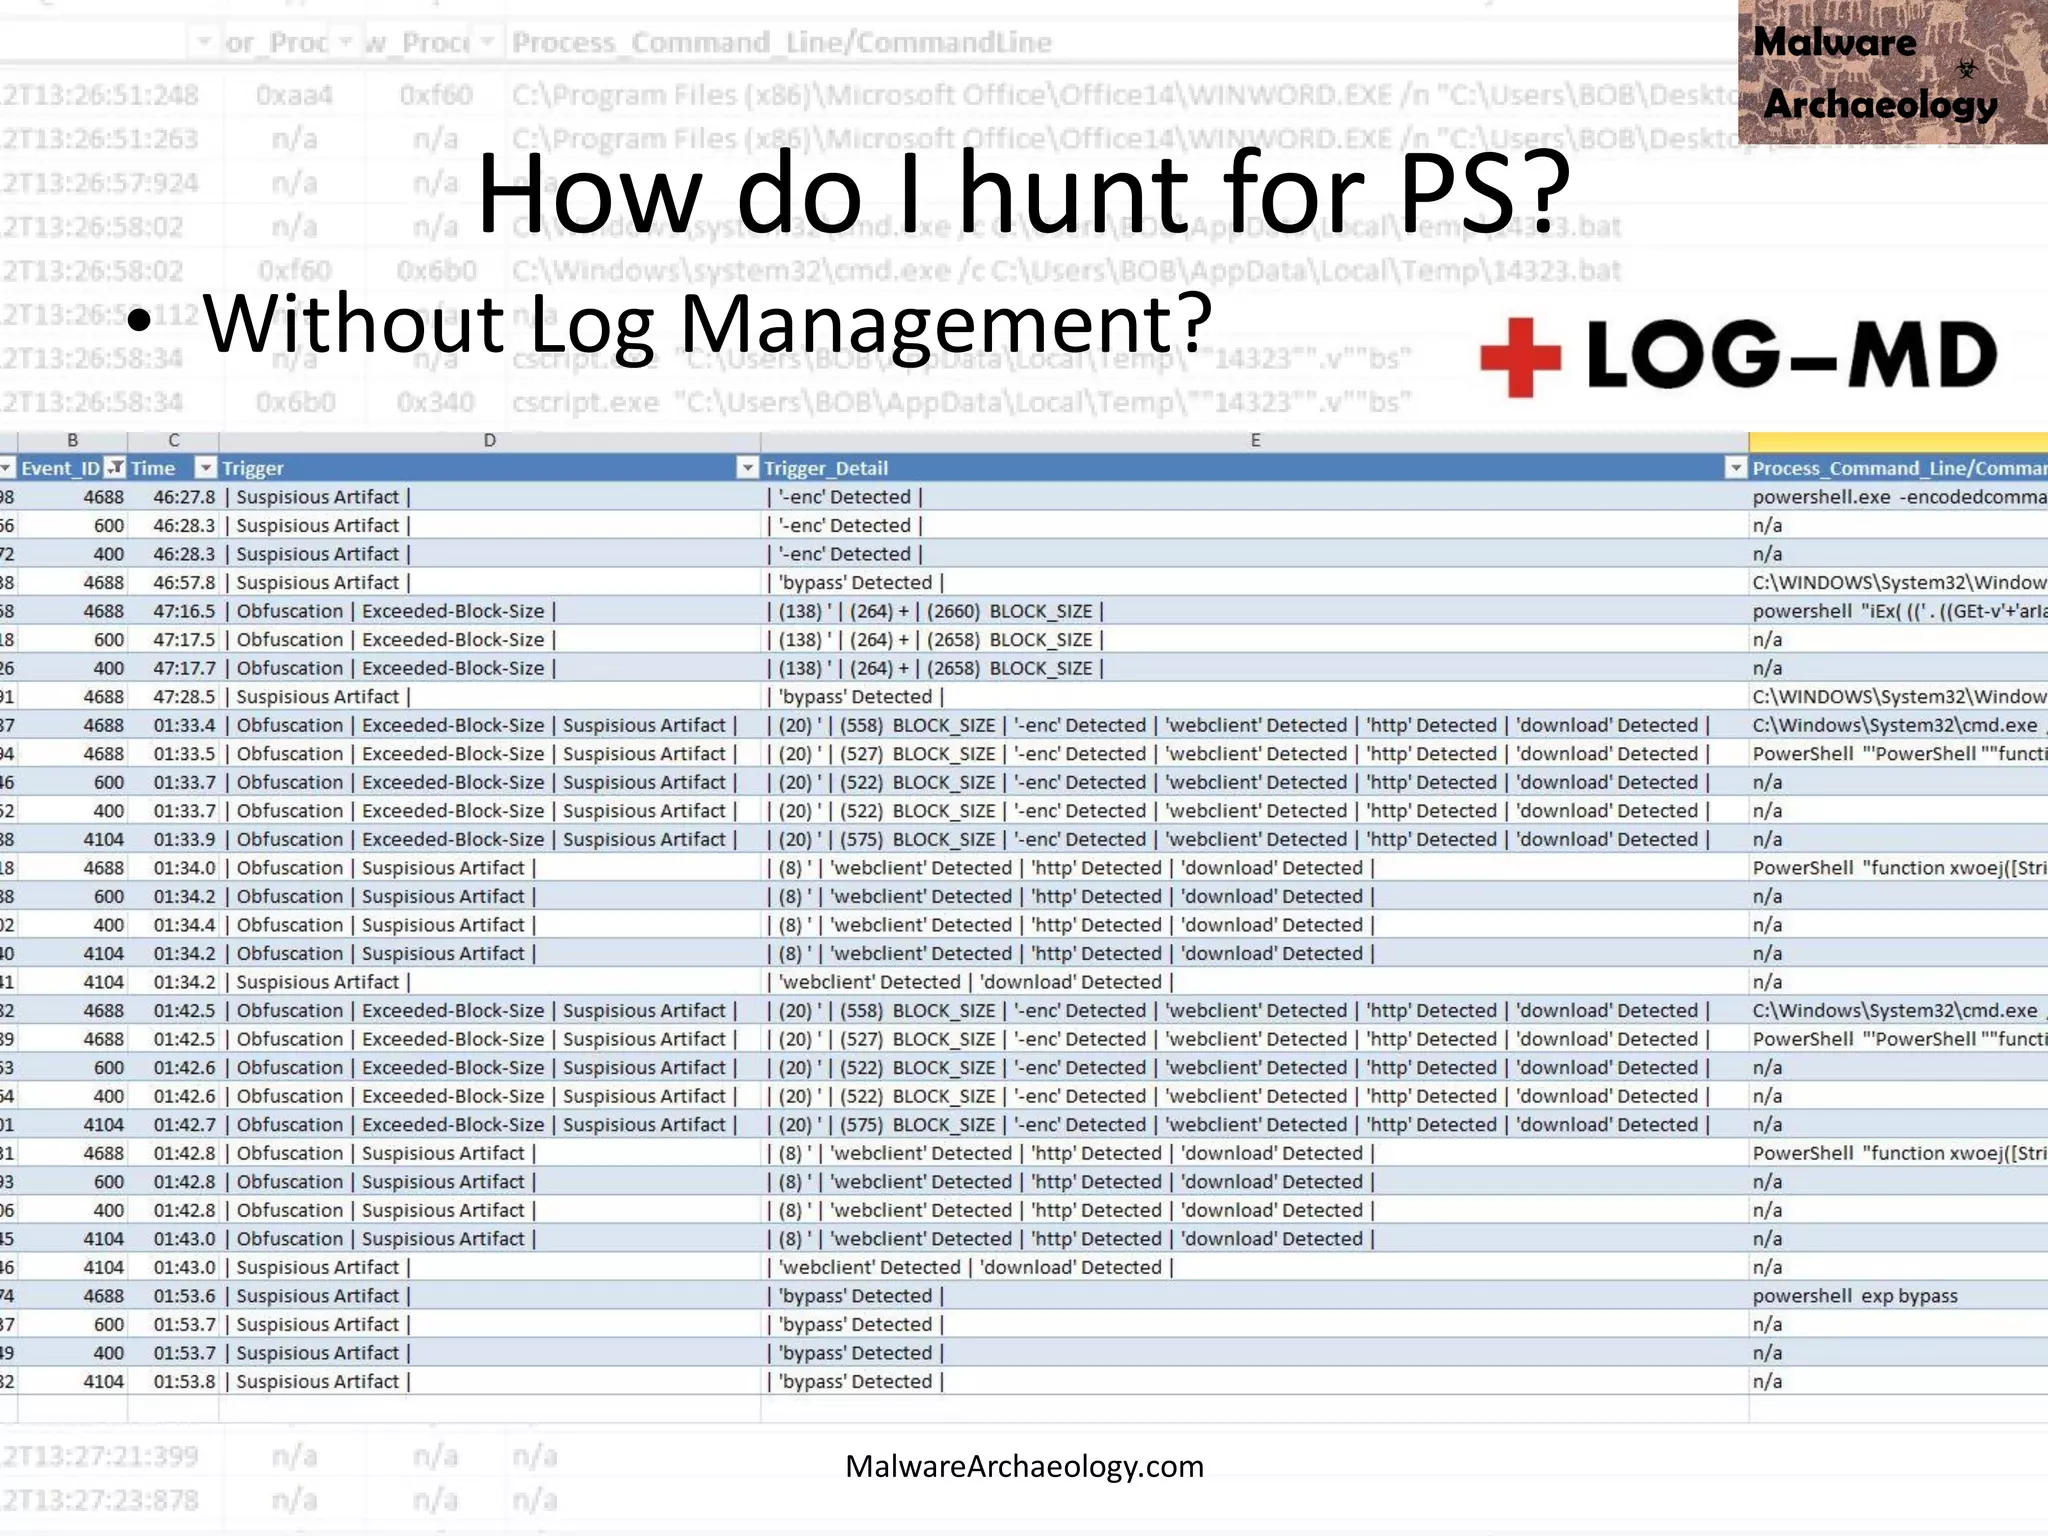
Task: Click the red plus LOG-MD icon
Action: tap(1520, 357)
